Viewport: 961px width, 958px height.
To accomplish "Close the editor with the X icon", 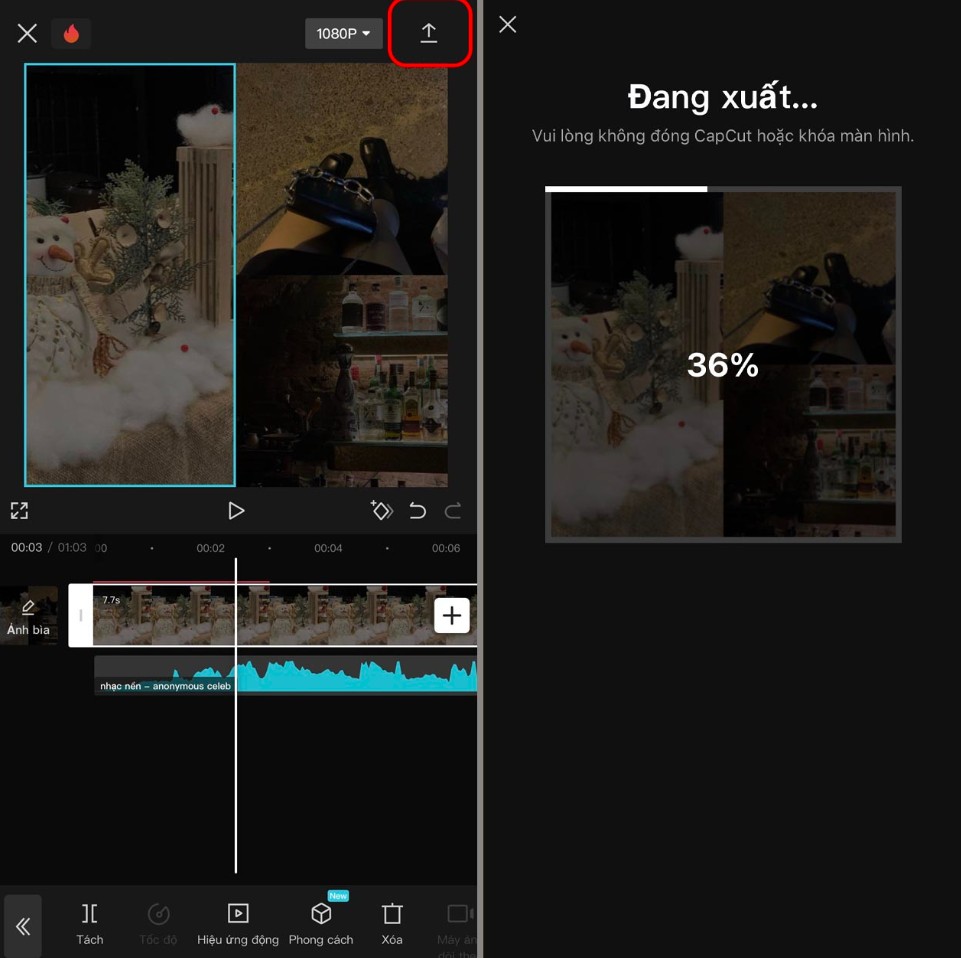I will 27,33.
